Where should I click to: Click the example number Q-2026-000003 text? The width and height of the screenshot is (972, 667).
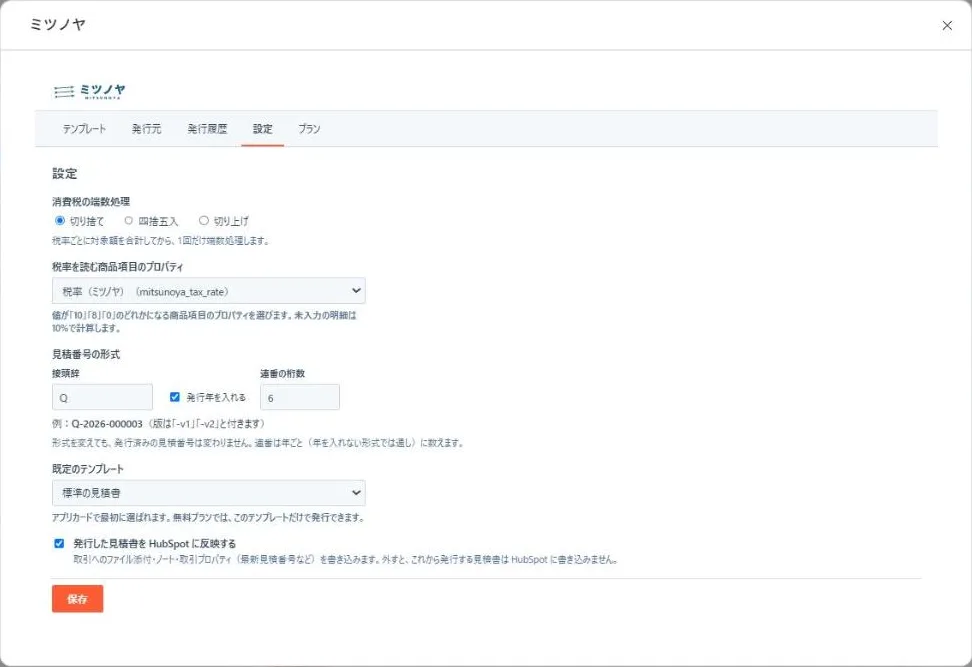click(107, 424)
